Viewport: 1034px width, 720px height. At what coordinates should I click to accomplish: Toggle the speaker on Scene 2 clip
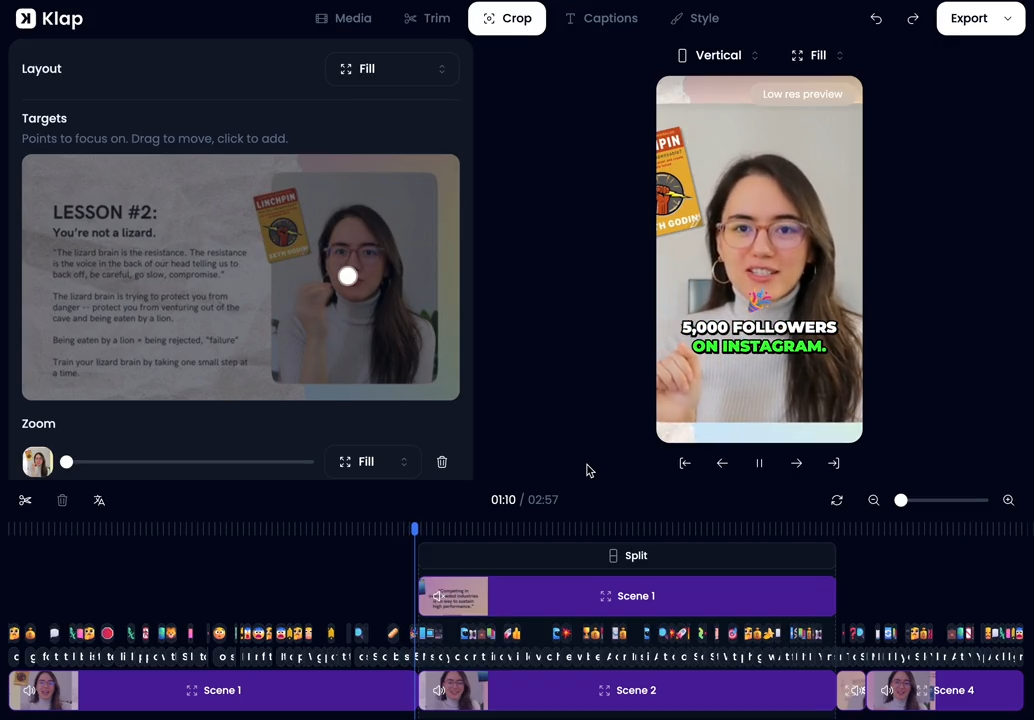(438, 690)
